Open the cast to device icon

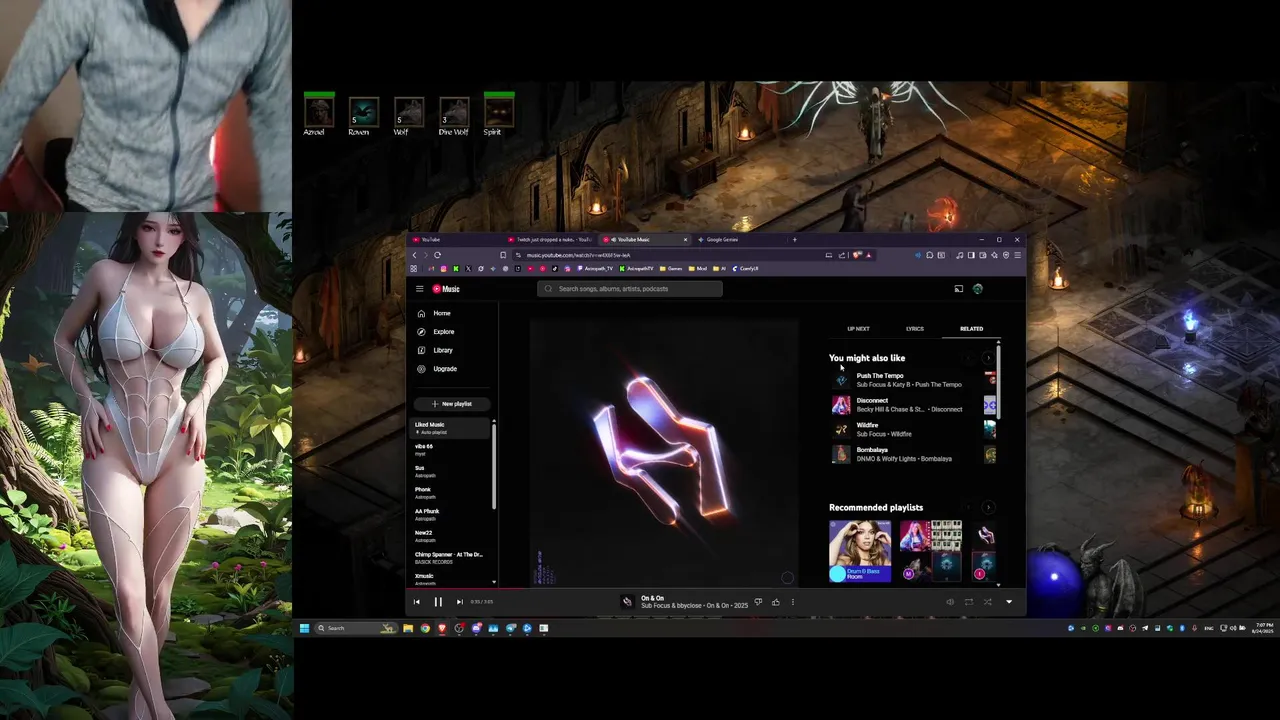(x=958, y=289)
